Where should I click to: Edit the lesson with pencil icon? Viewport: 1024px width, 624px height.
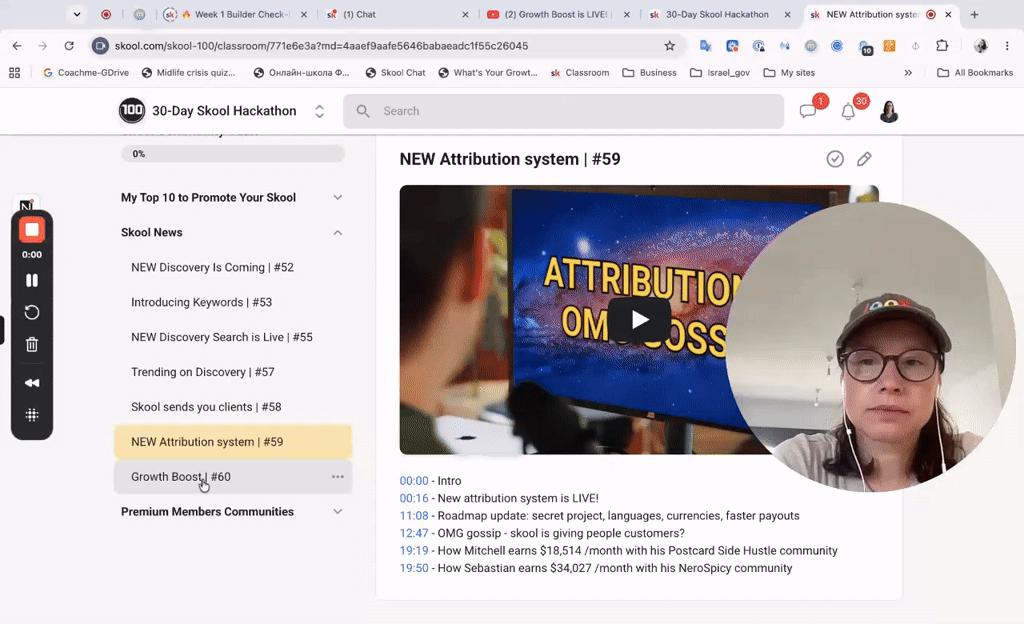(864, 159)
